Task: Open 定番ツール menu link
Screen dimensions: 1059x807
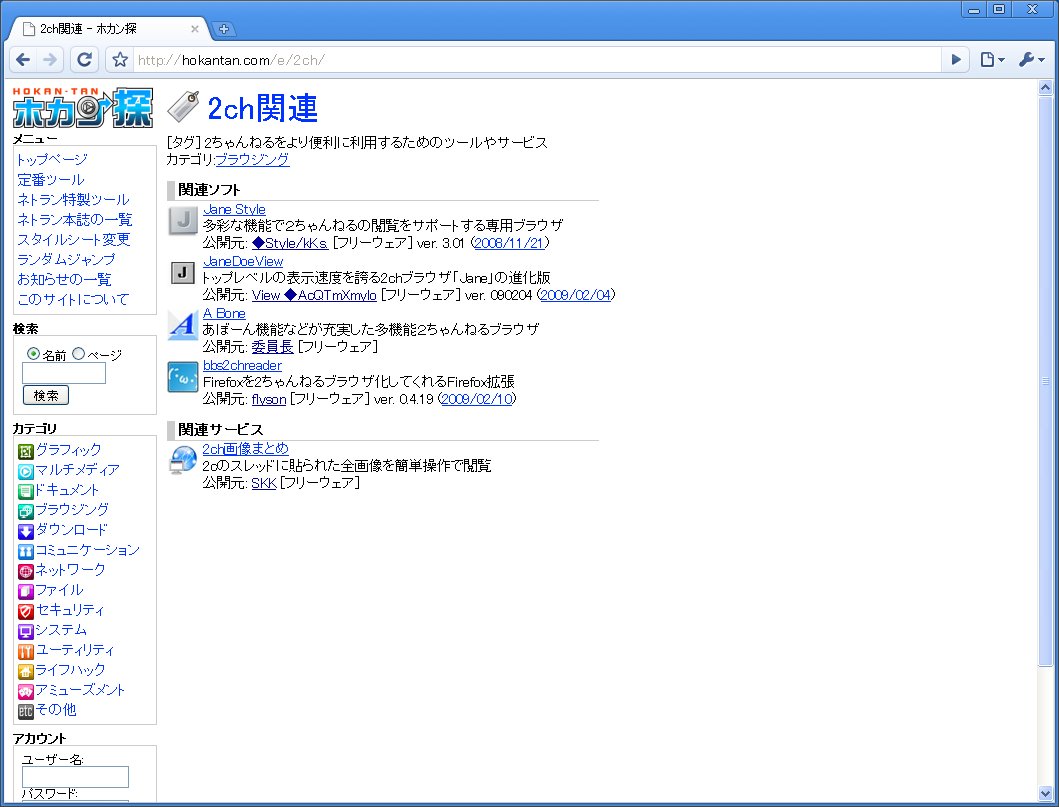Action: click(x=51, y=180)
